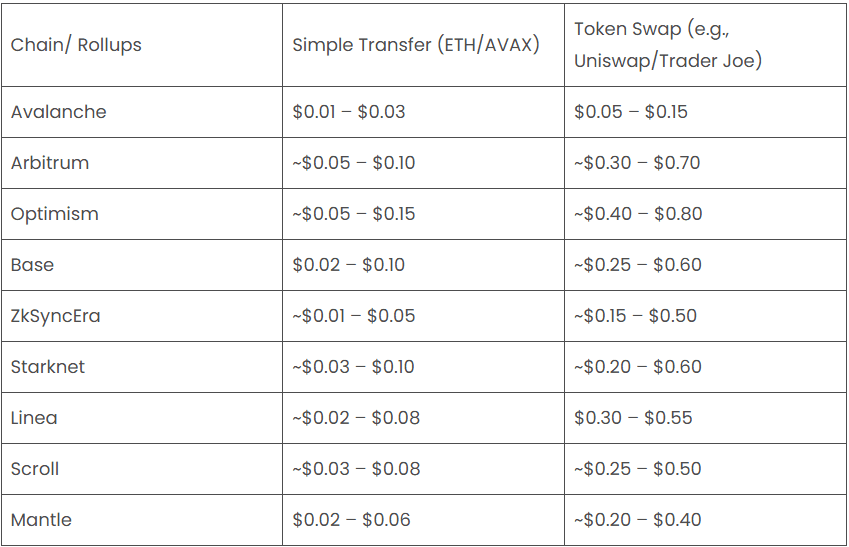Select the Avalanche row label
The height and width of the screenshot is (547, 849).
point(58,112)
